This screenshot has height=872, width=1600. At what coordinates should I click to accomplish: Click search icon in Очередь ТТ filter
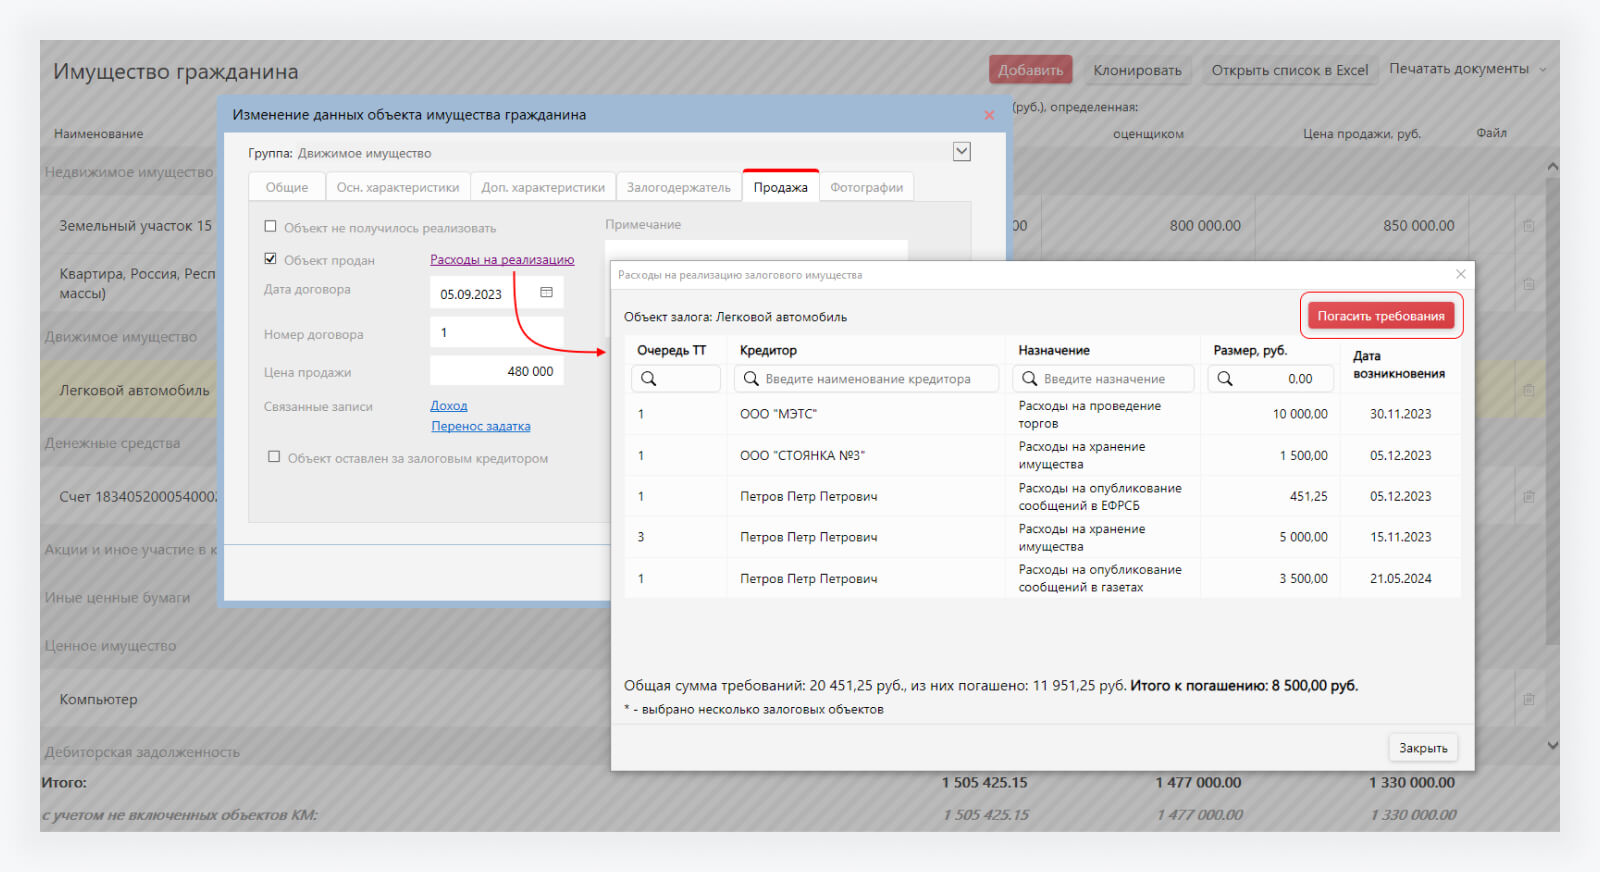click(x=648, y=379)
